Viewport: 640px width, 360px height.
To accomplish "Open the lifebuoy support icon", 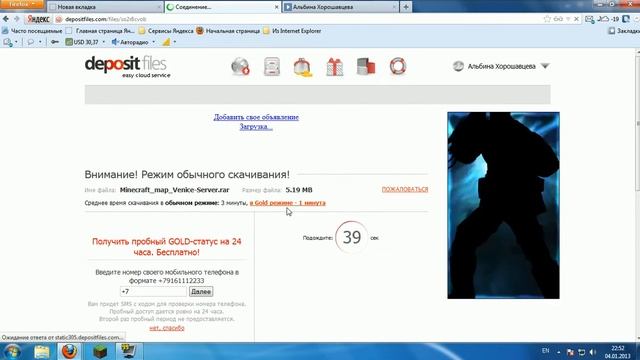I will 398,67.
